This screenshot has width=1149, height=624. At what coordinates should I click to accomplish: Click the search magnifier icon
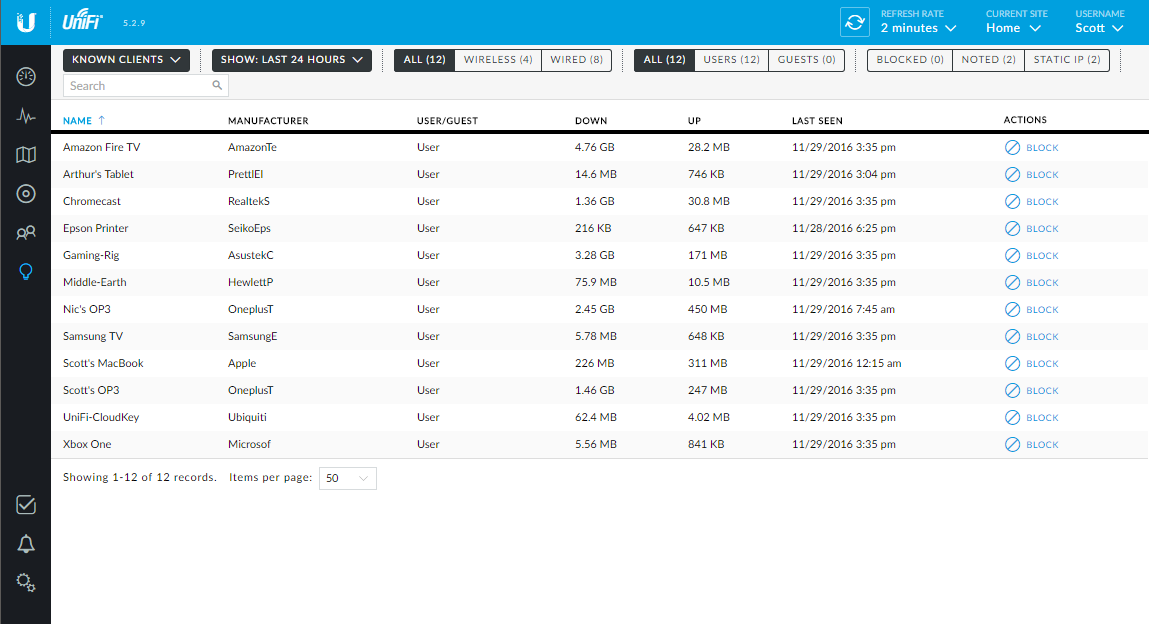[217, 85]
